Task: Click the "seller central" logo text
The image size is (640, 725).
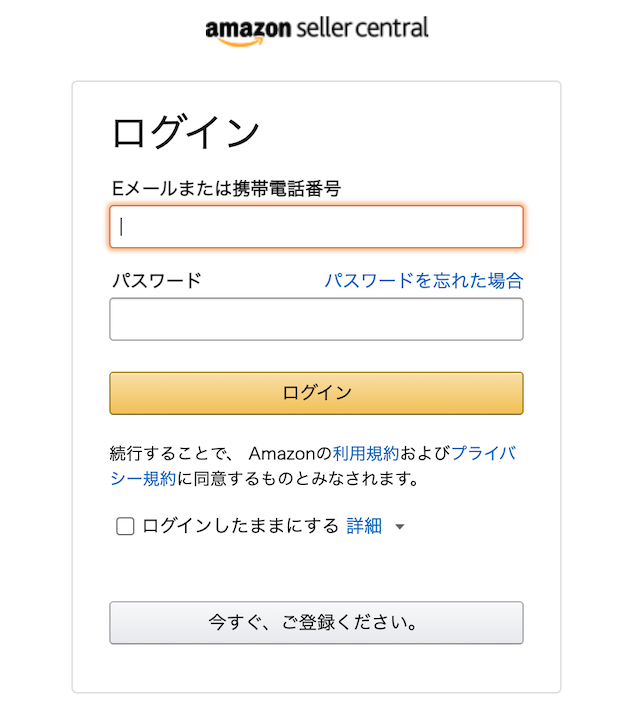Action: (x=362, y=27)
